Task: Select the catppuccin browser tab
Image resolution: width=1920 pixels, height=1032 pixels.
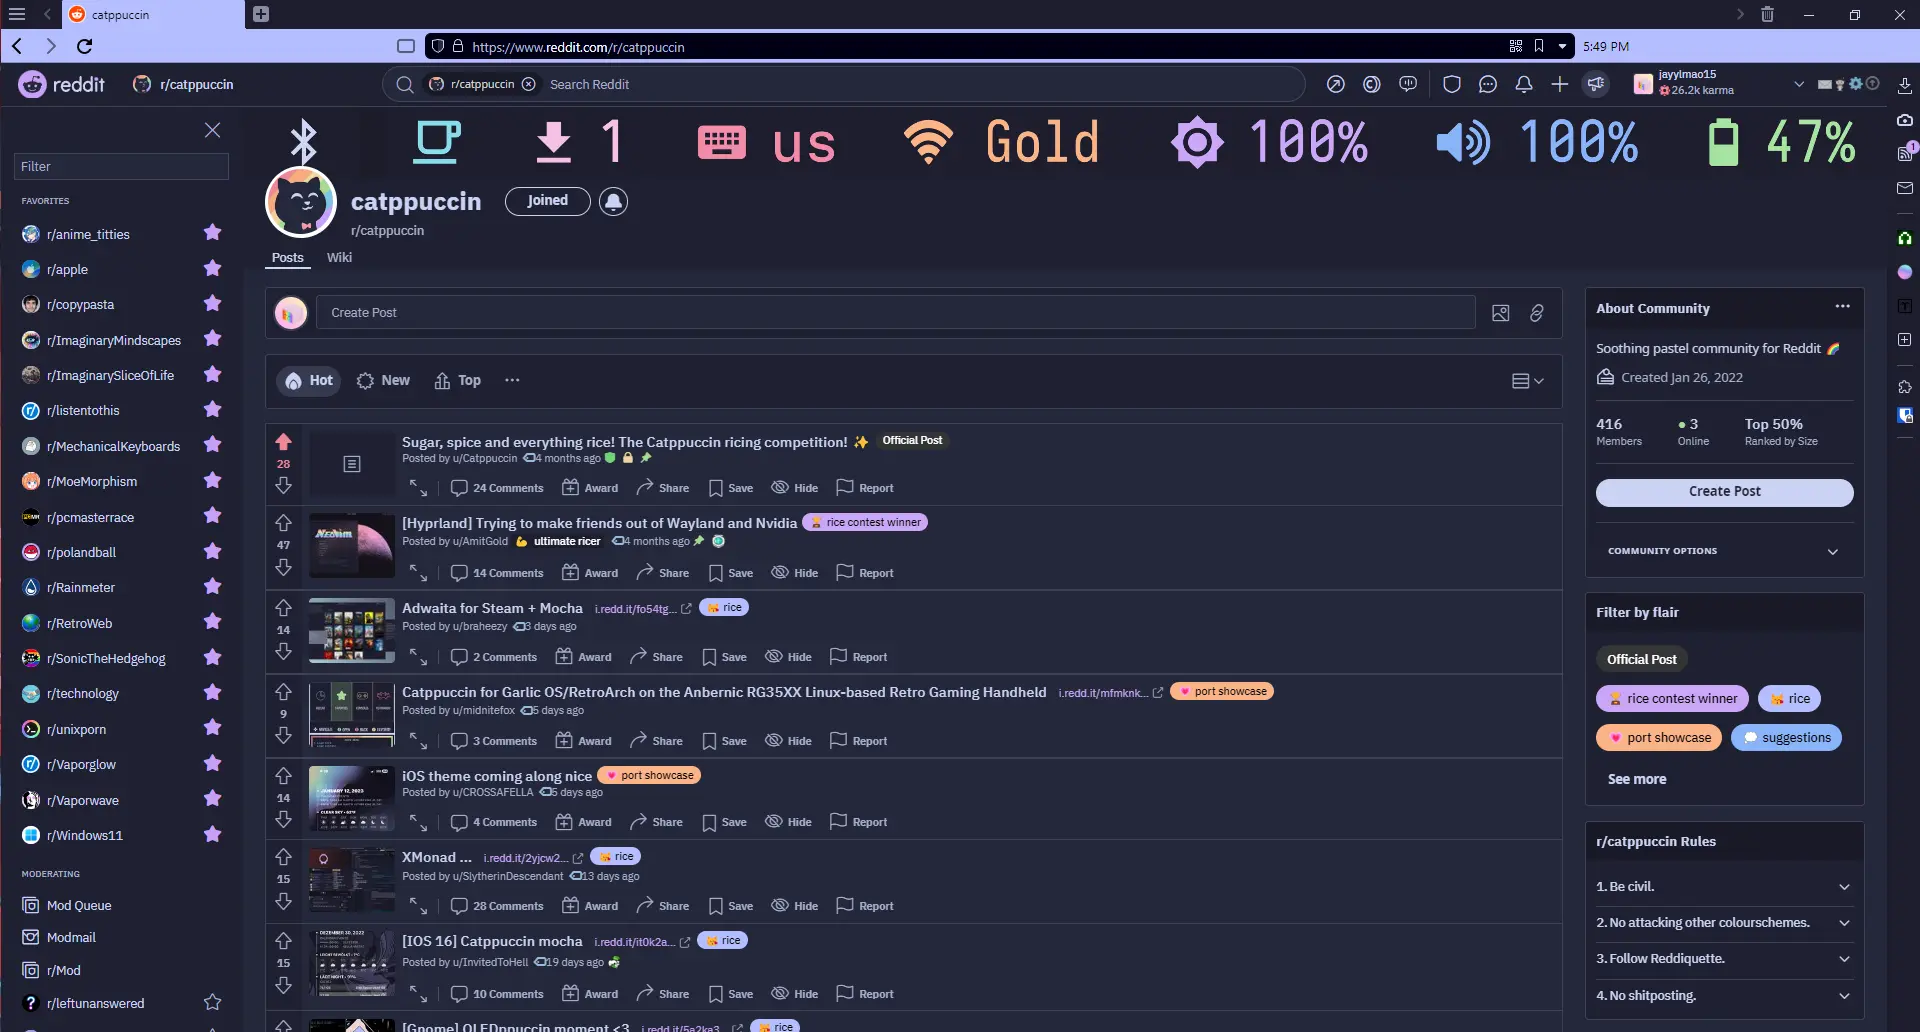Action: coord(152,15)
